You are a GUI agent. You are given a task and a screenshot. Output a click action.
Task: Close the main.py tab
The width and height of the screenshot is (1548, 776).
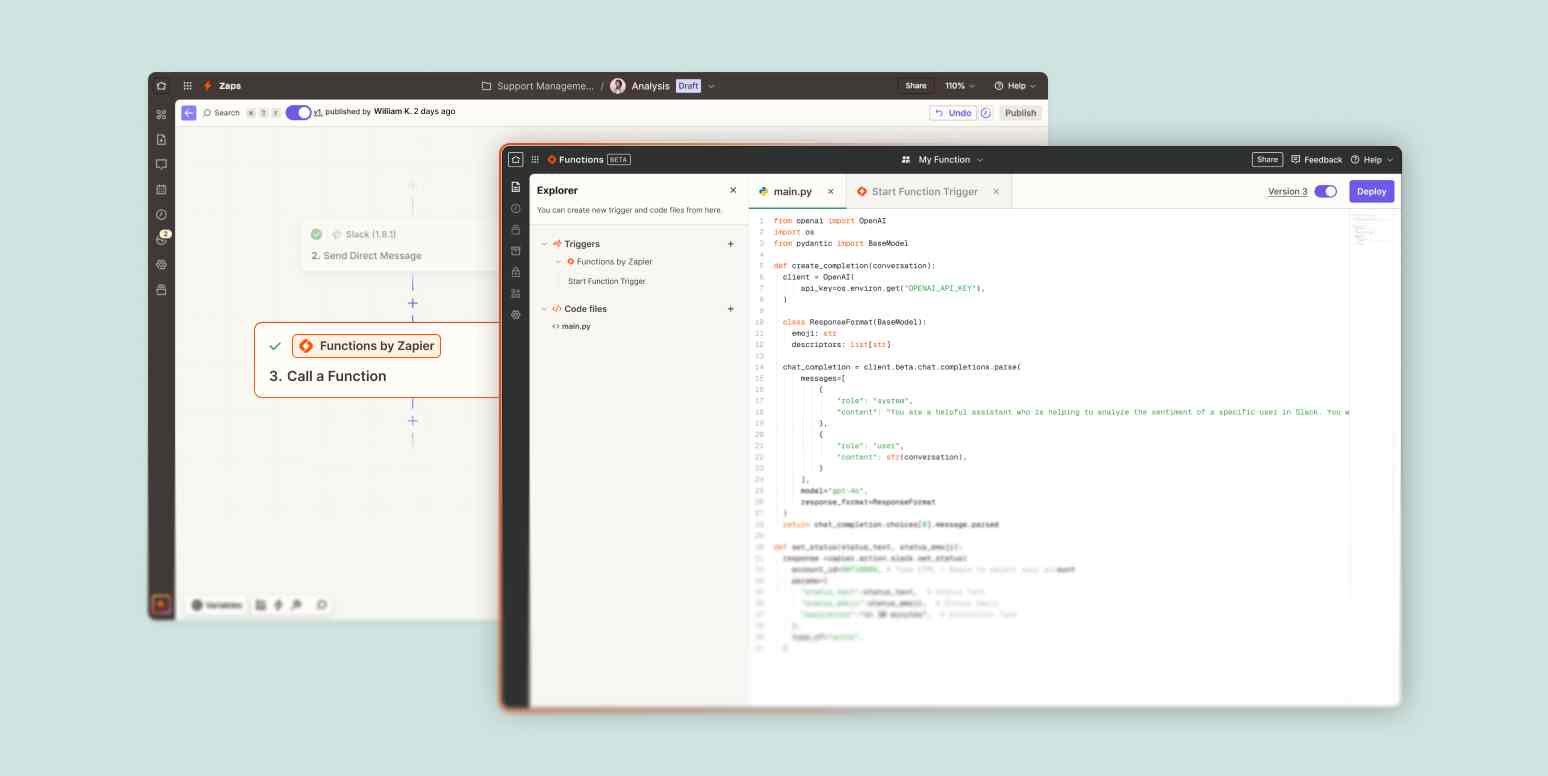pyautogui.click(x=832, y=191)
